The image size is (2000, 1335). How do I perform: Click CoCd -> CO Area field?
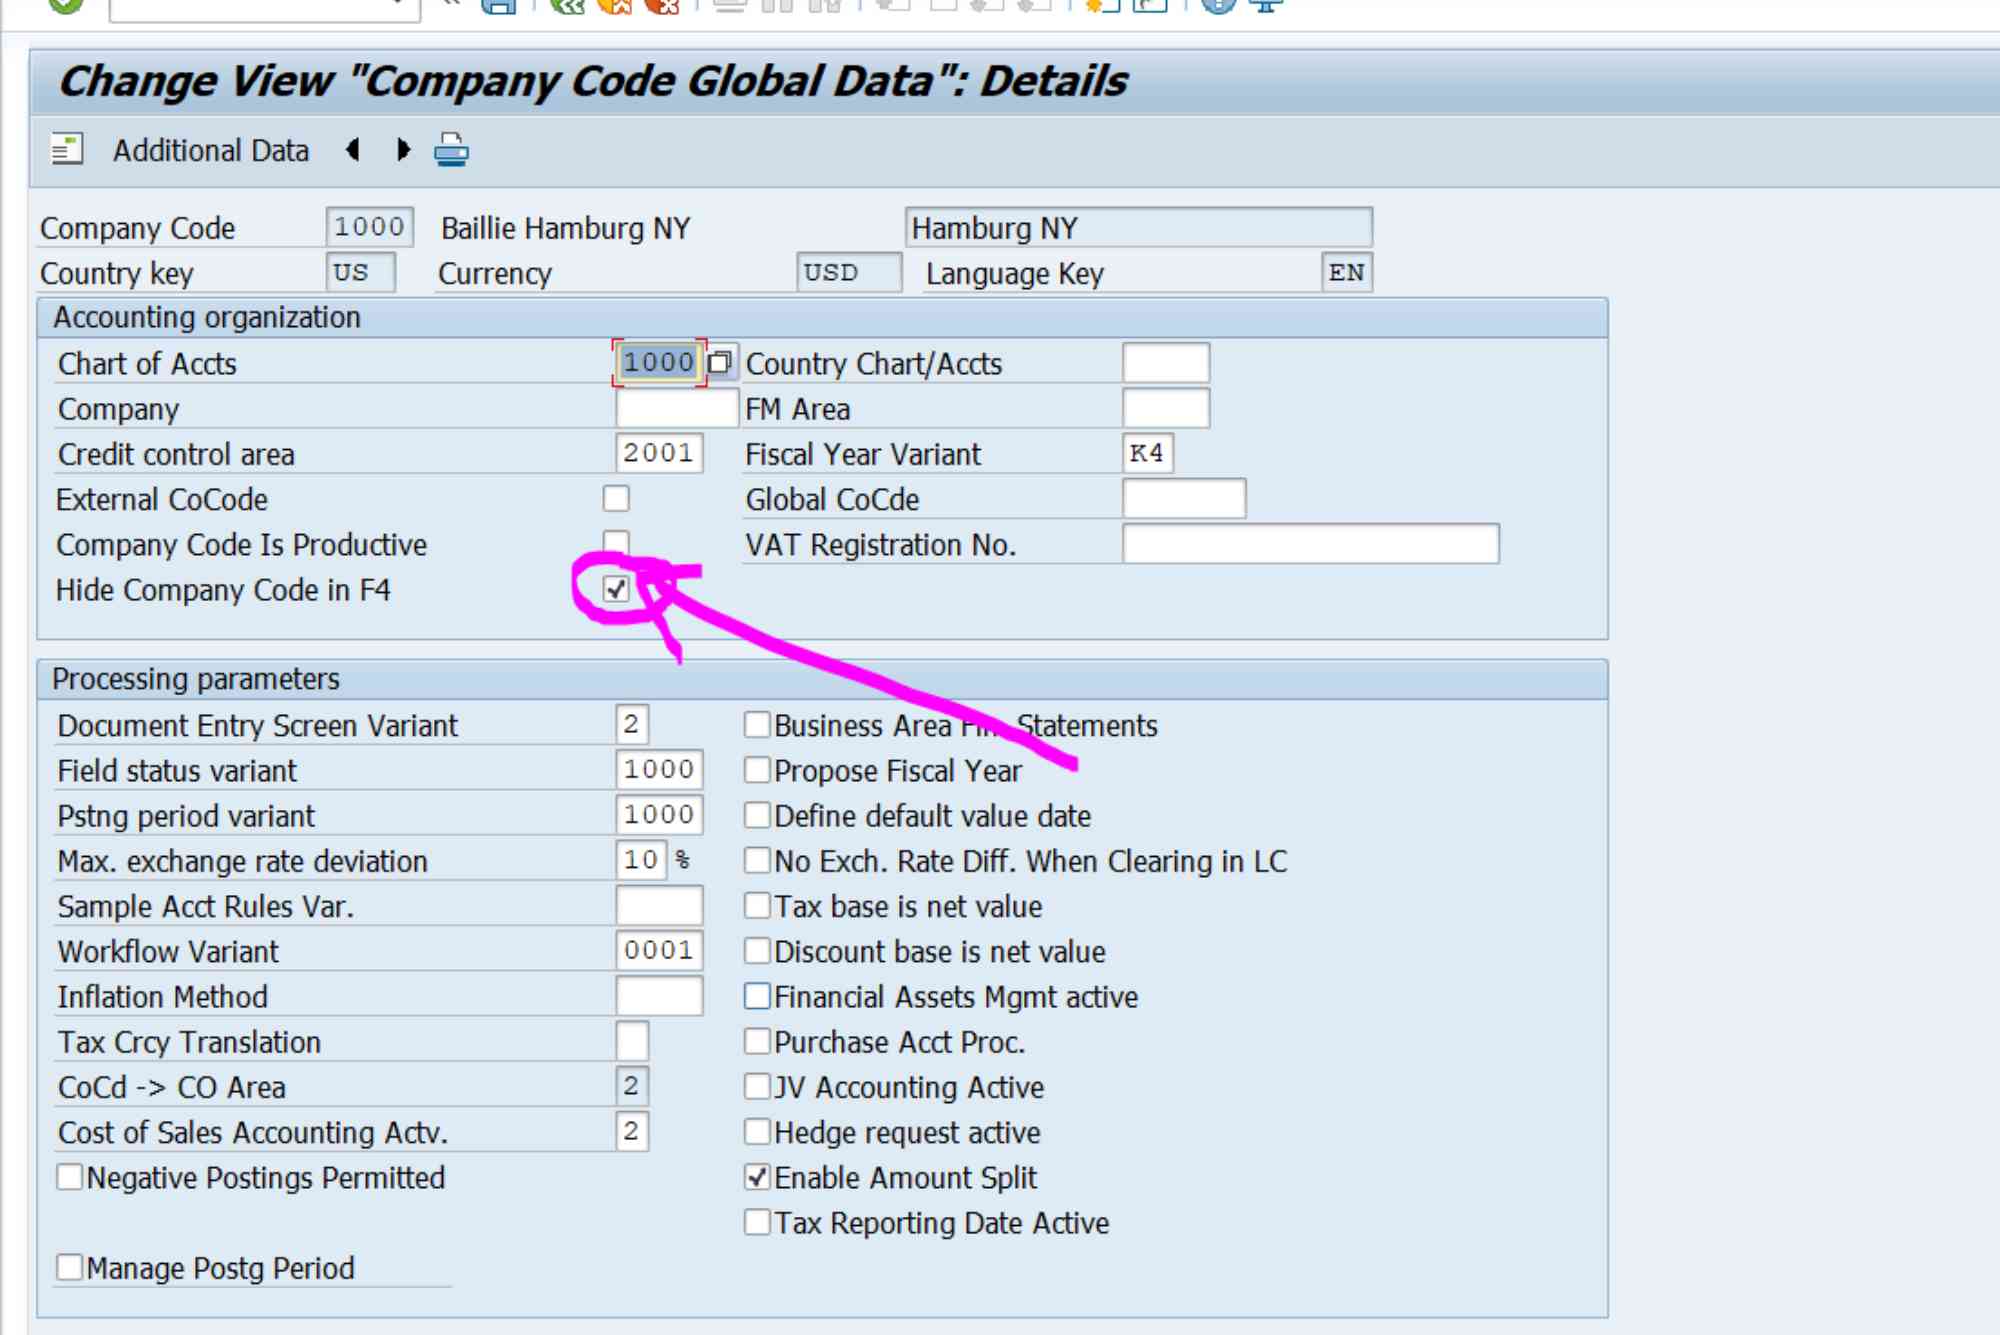tap(632, 1086)
